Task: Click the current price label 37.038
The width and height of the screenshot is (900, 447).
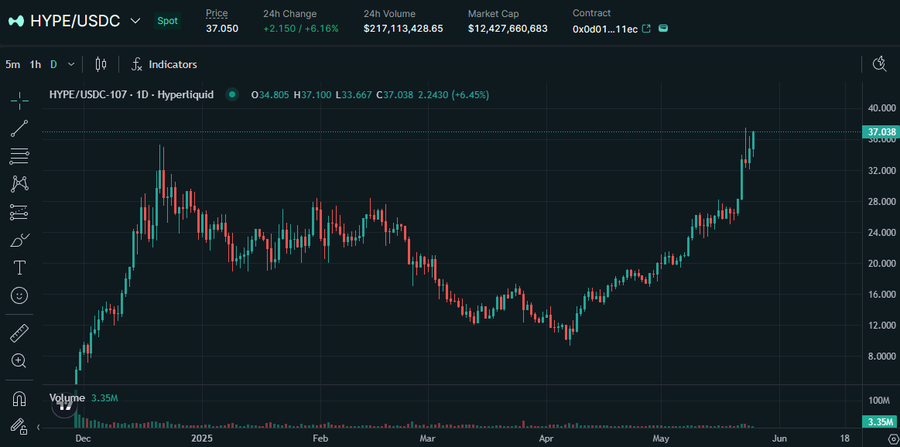Action: 881,132
